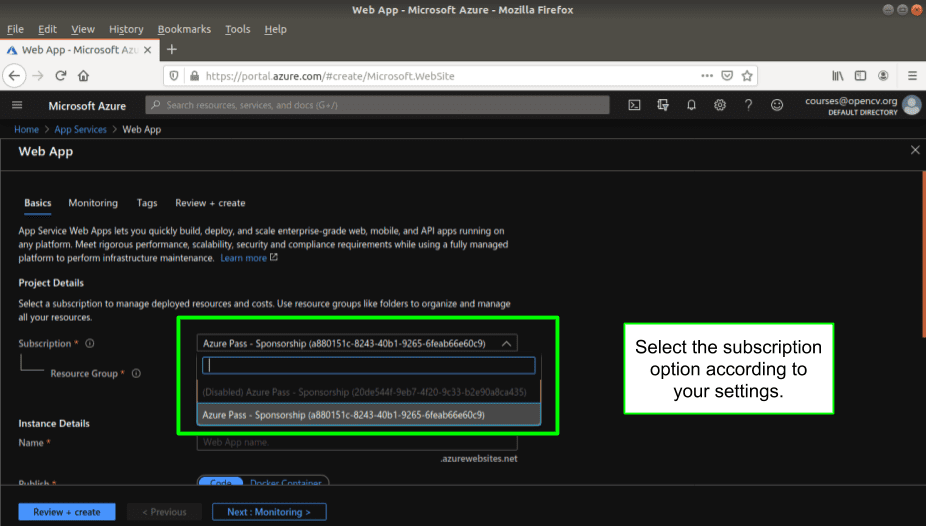Viewport: 927px width, 526px height.
Task: Open the Directory and subscription filter icon
Action: click(663, 105)
